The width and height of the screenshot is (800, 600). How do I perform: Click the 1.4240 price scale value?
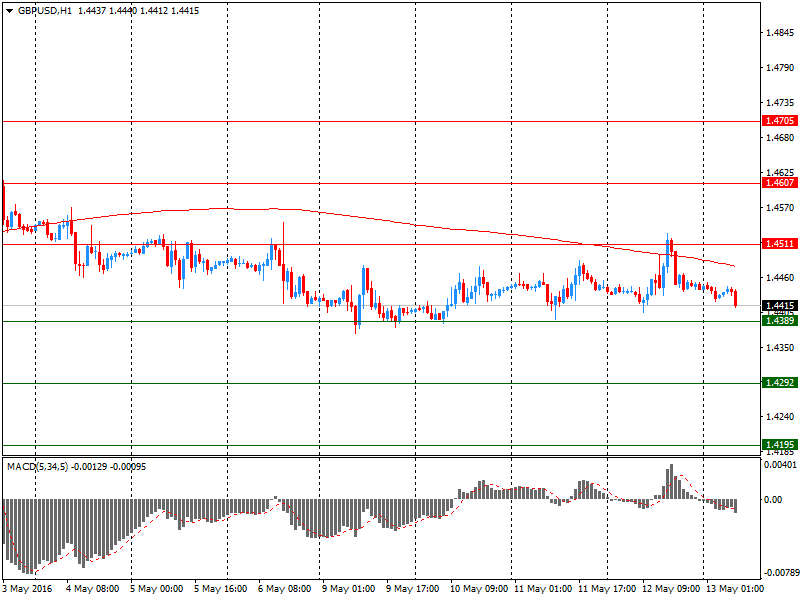[780, 417]
